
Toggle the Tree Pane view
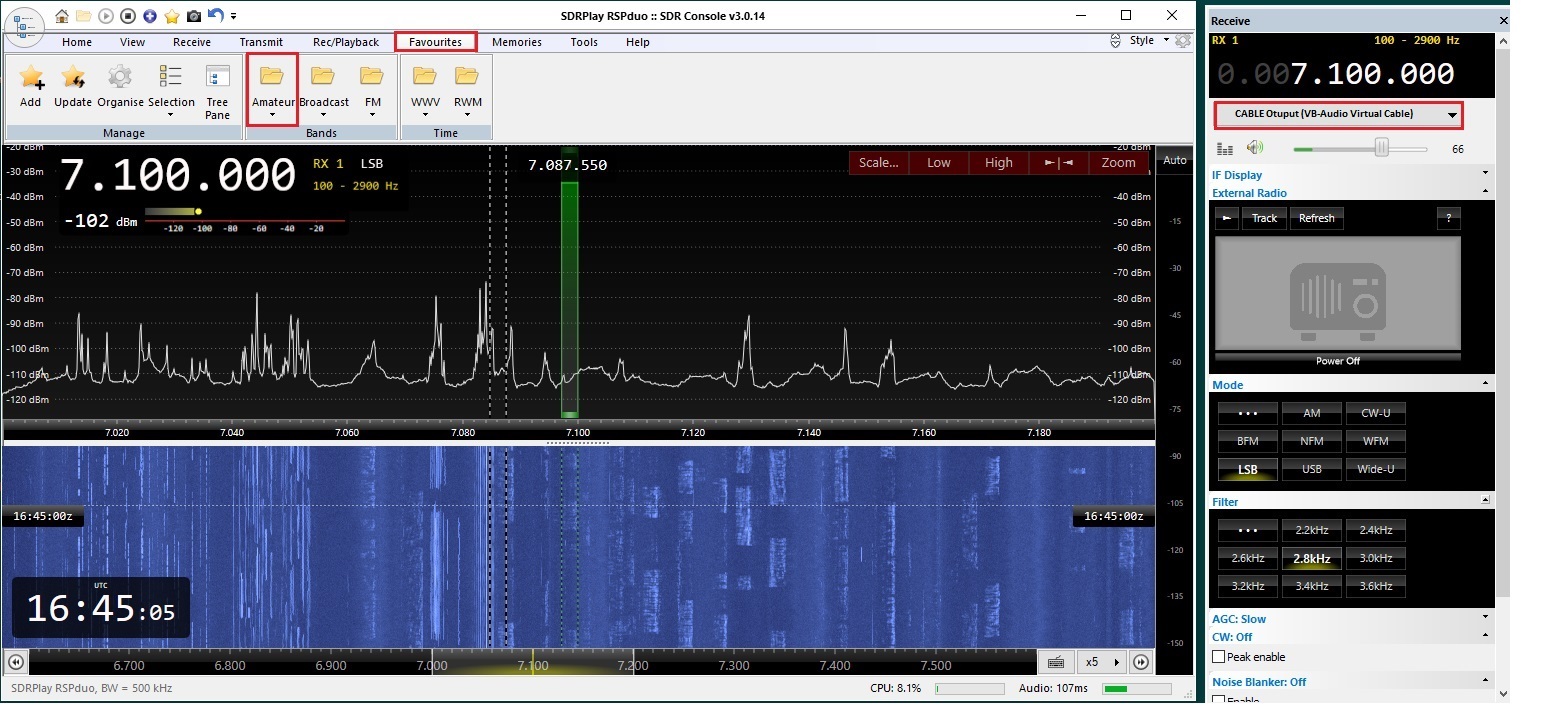(218, 92)
